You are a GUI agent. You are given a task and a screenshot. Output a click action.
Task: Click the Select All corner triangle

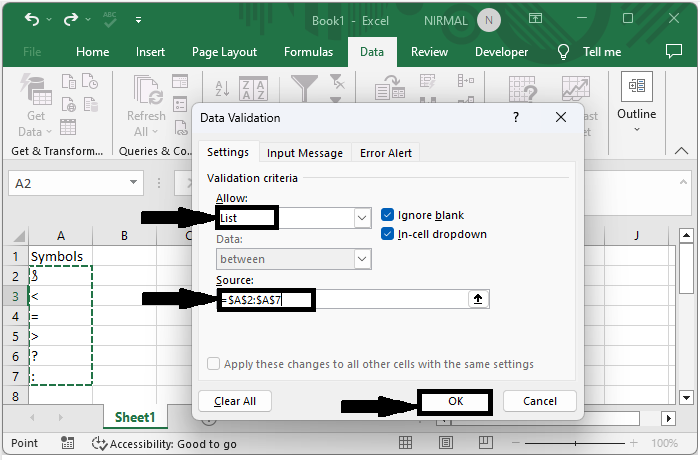pyautogui.click(x=17, y=236)
